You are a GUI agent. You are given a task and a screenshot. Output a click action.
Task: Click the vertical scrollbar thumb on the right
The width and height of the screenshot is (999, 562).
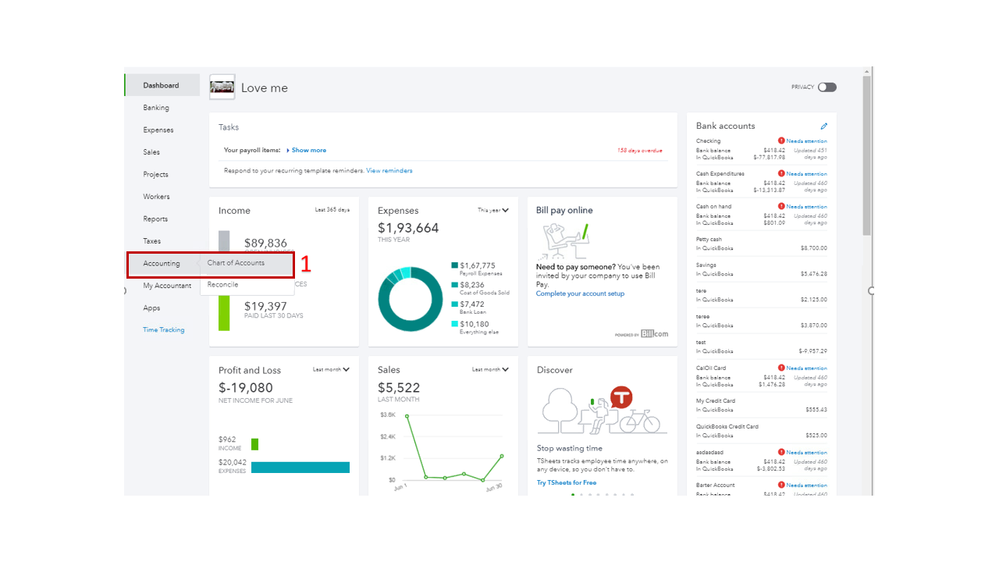pos(866,156)
